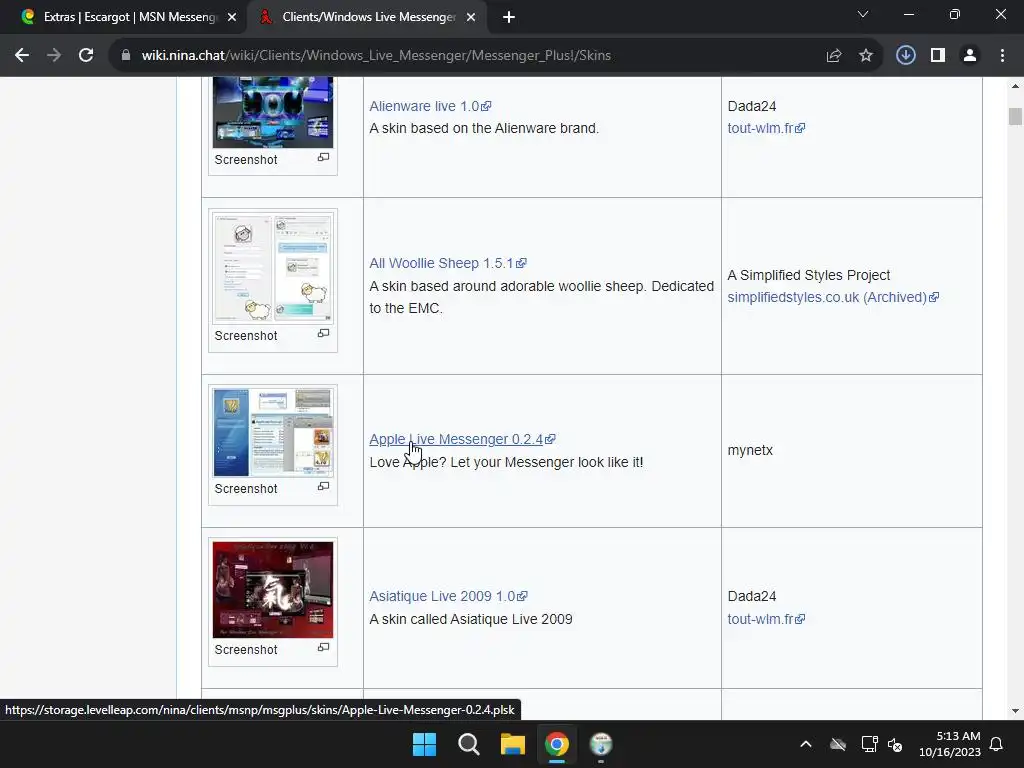Share this page icon in address bar
Screen dimensions: 1024x768
coord(833,56)
